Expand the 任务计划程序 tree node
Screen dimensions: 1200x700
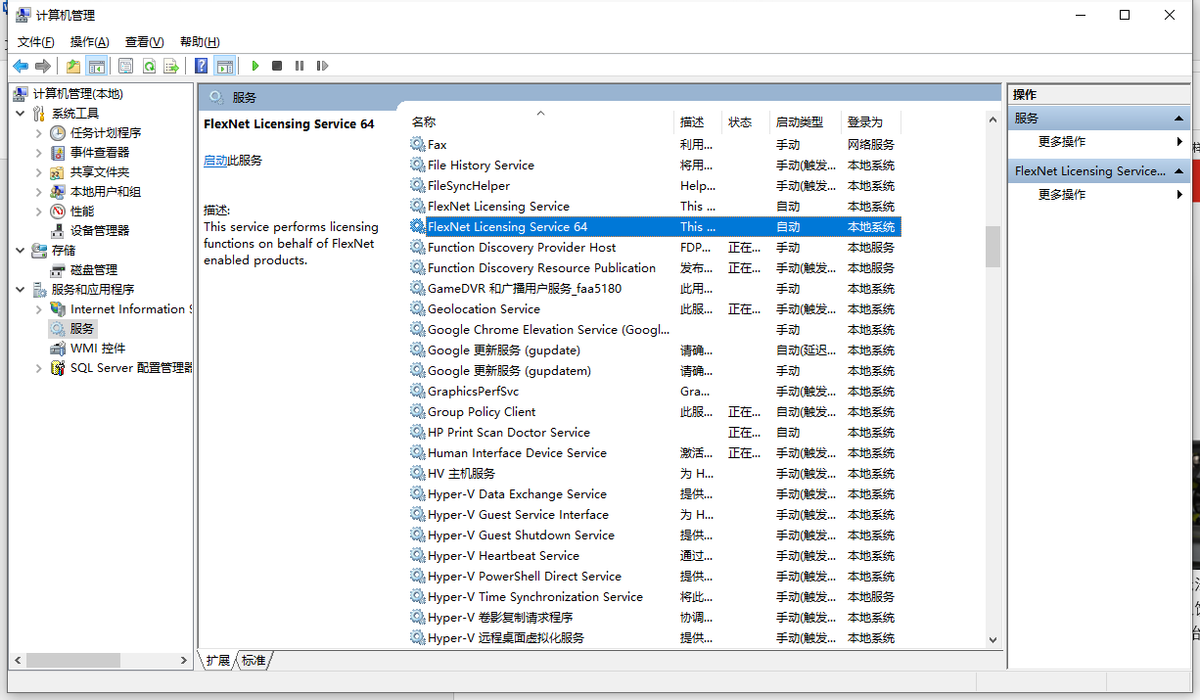click(39, 133)
